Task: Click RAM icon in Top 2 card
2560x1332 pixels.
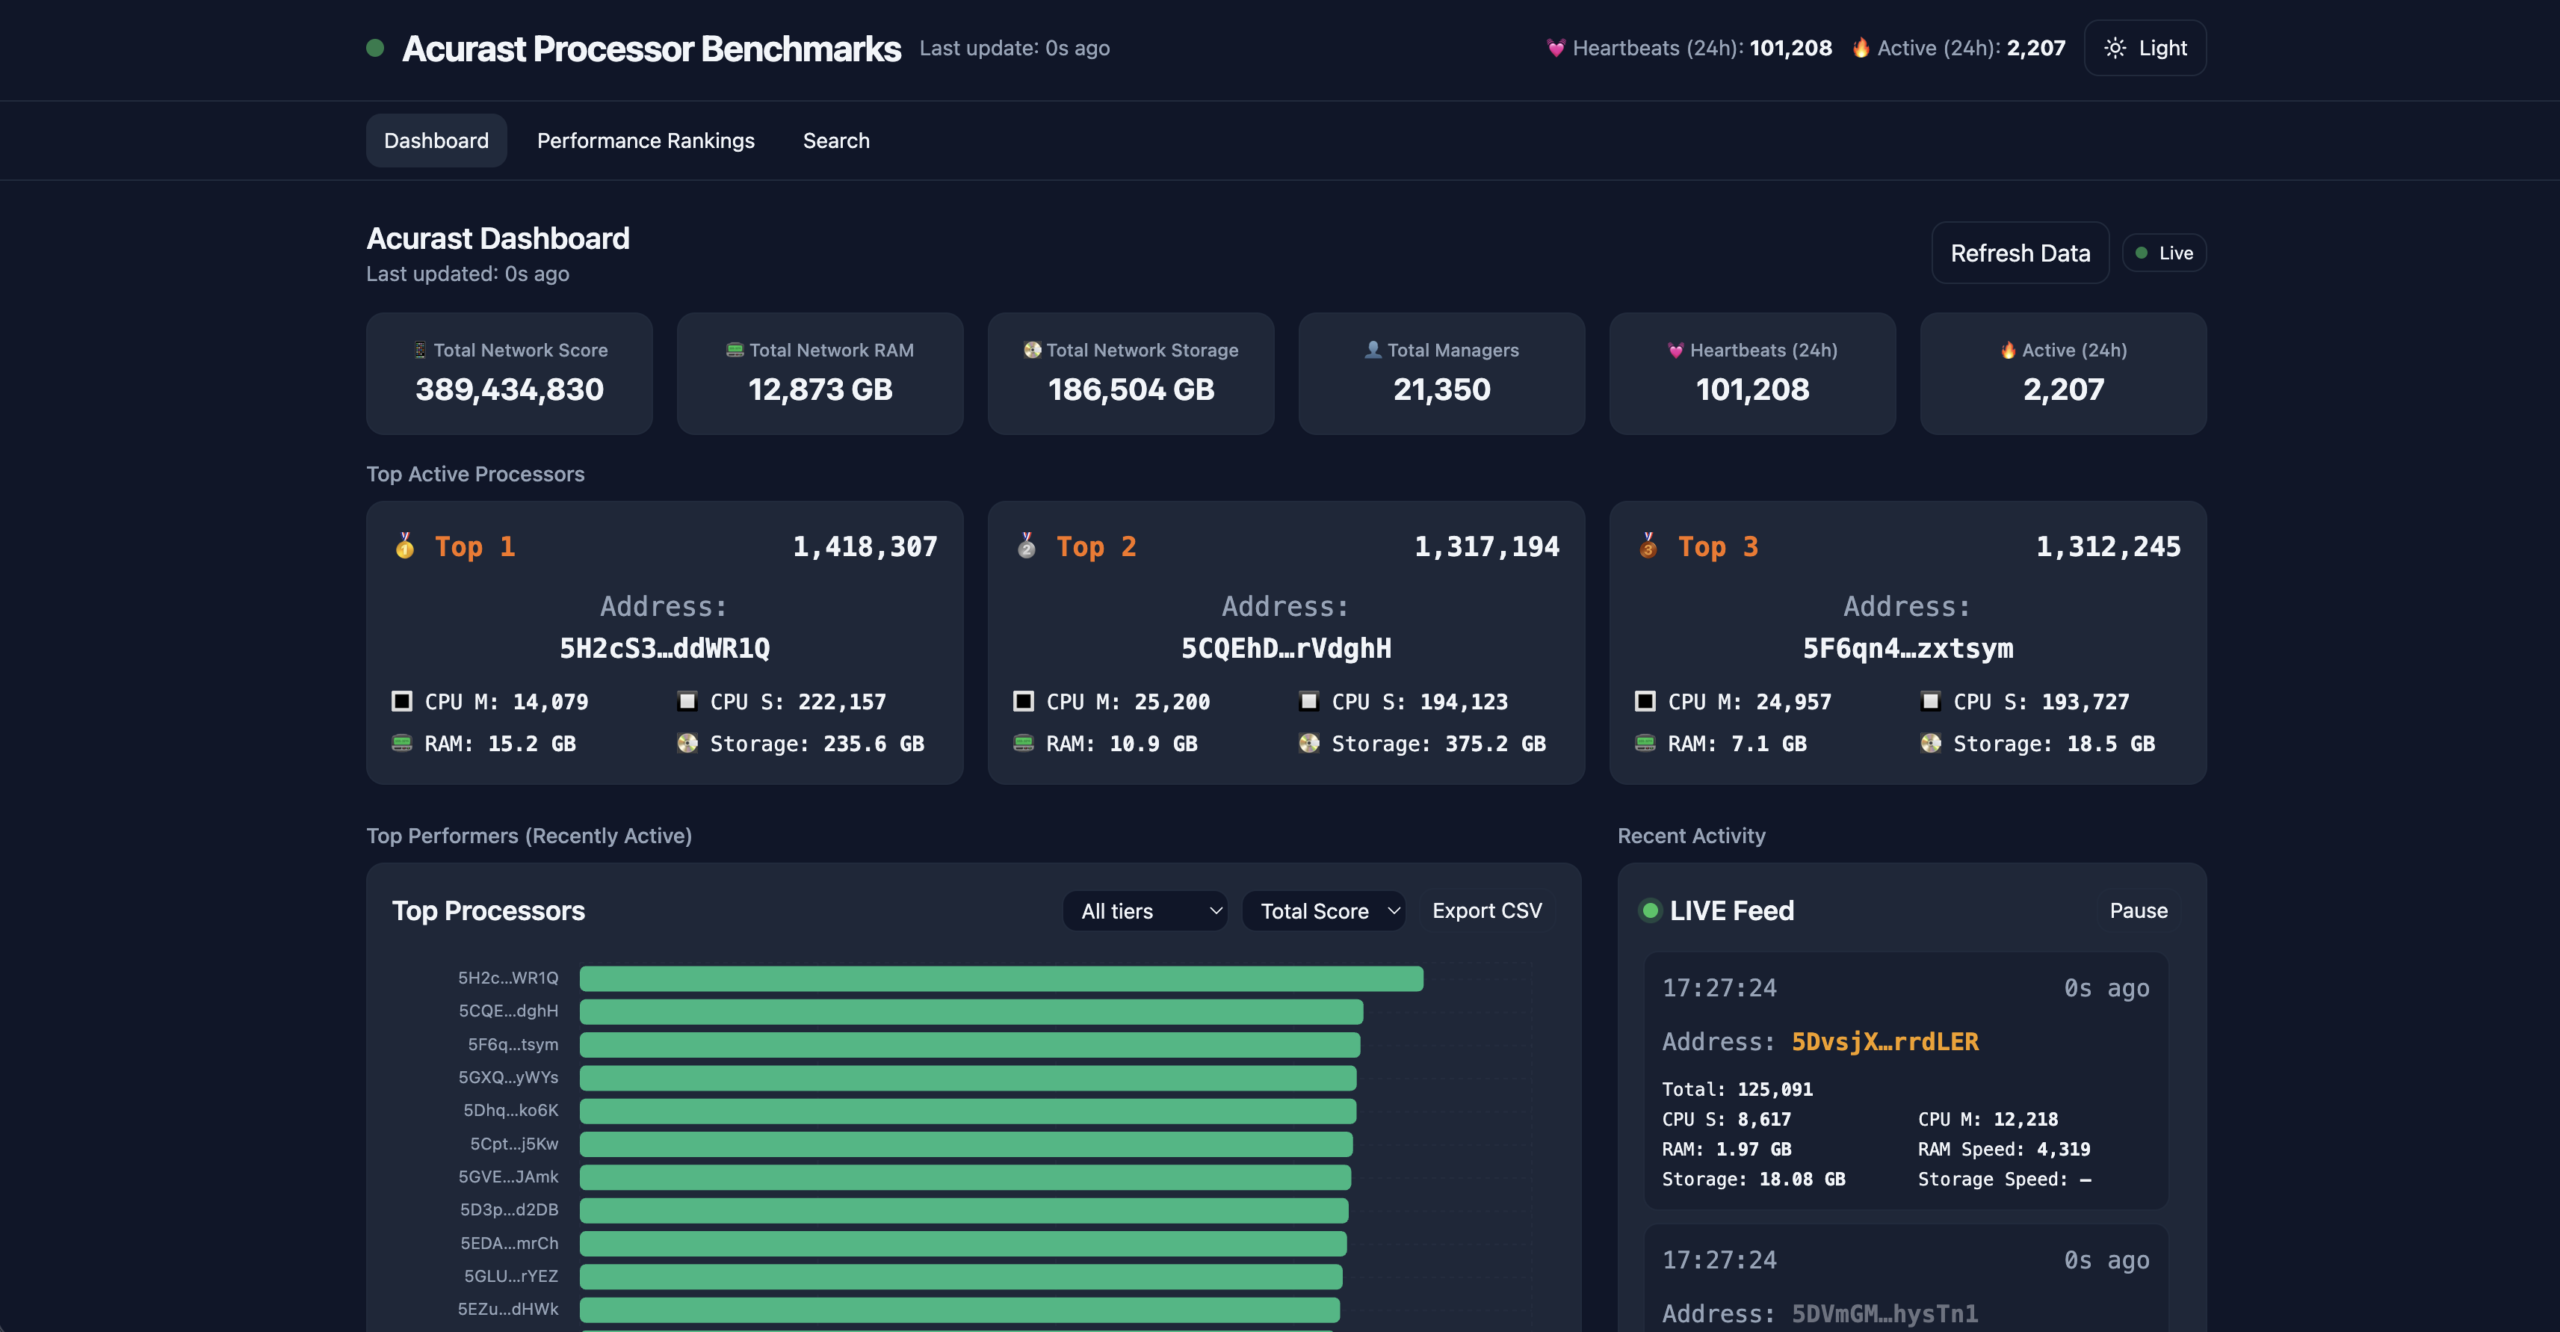Action: [1024, 743]
